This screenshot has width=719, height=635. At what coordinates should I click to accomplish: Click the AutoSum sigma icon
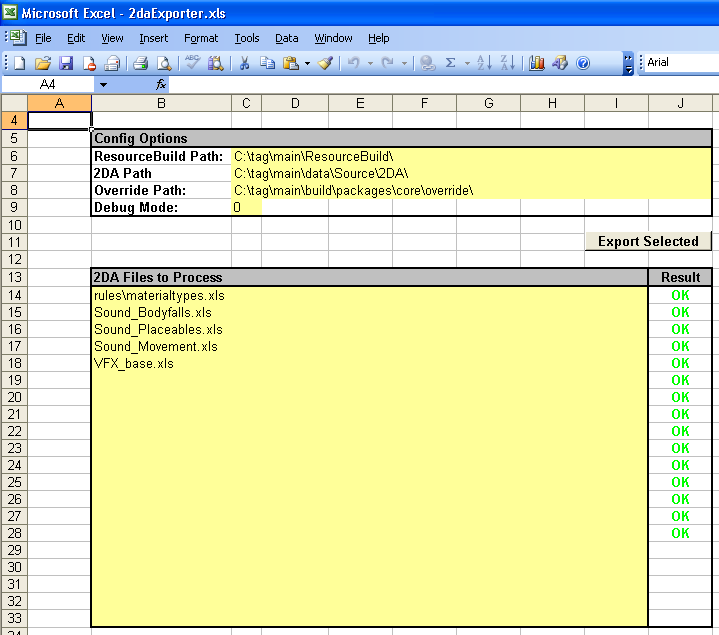[450, 63]
